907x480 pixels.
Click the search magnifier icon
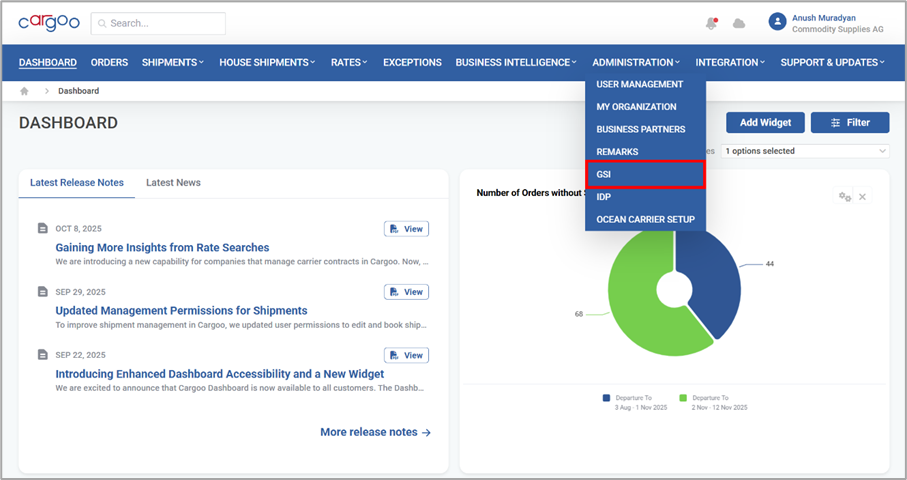pos(102,24)
